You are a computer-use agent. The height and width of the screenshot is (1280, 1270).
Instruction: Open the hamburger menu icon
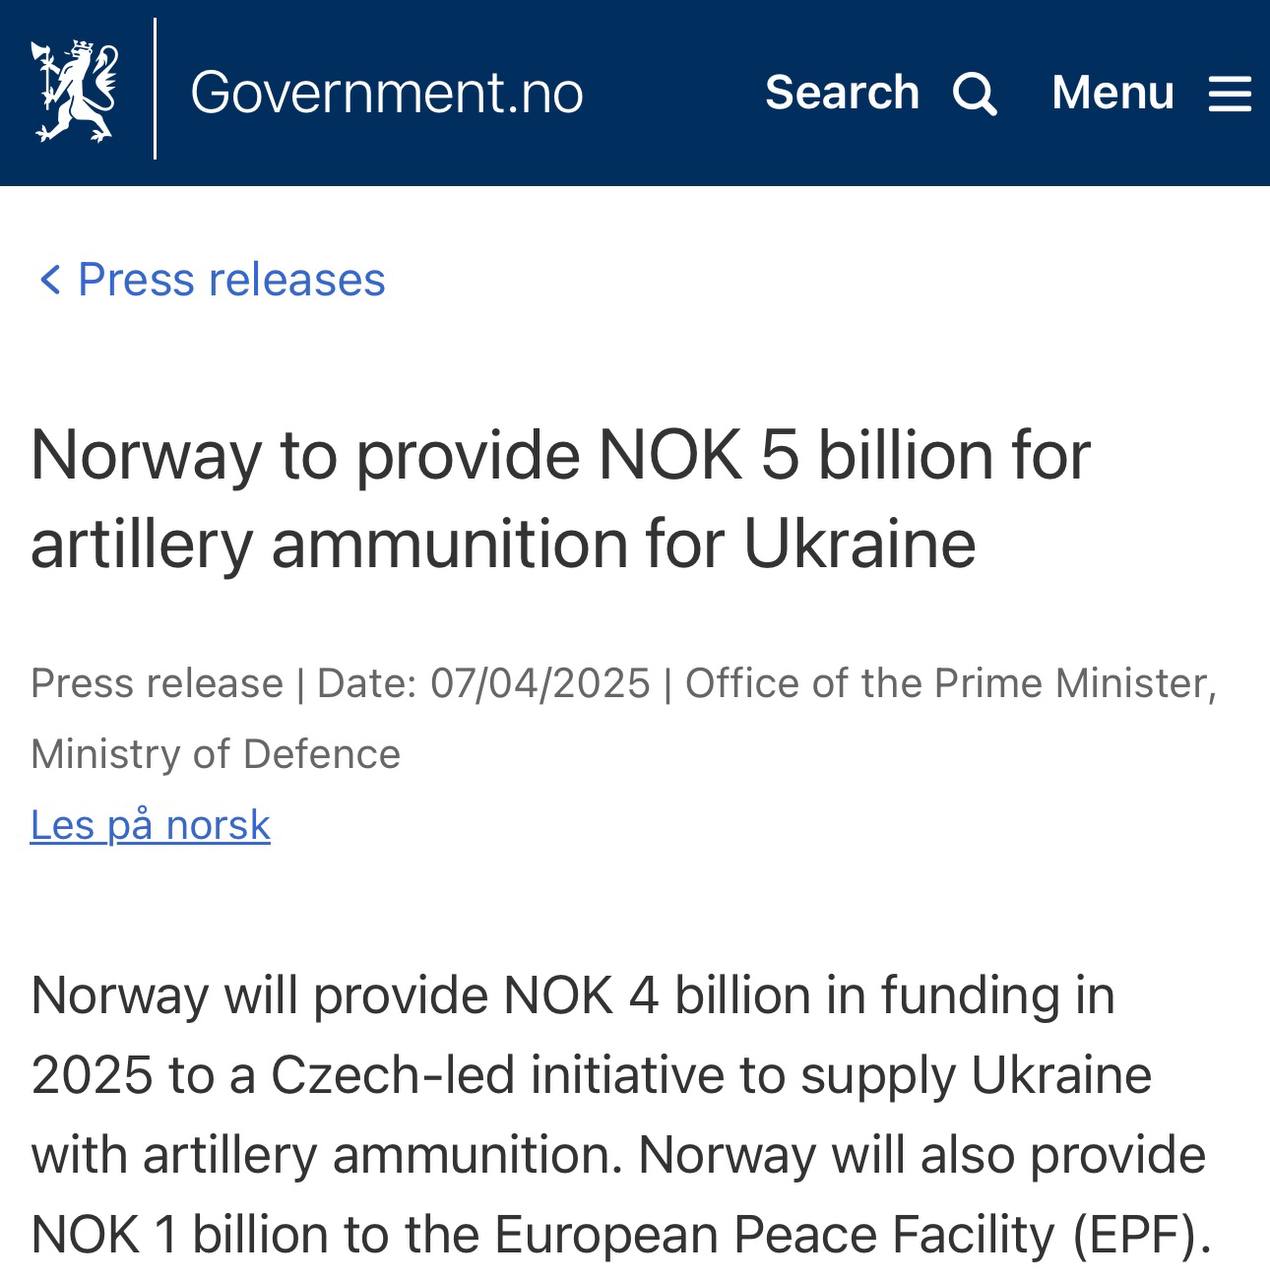tap(1229, 94)
